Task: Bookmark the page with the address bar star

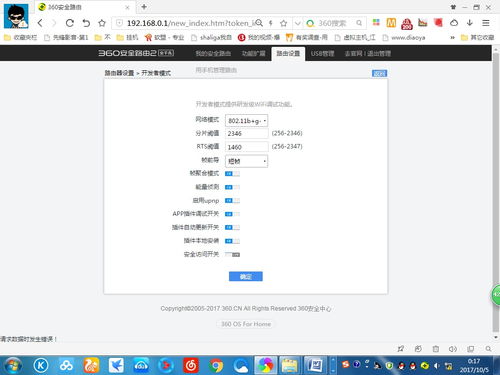Action: tap(284, 23)
